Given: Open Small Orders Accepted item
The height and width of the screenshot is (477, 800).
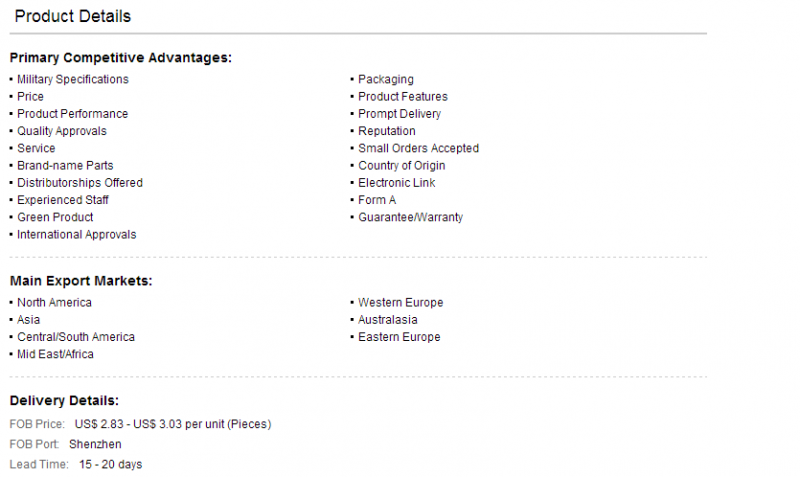Looking at the screenshot, I should (418, 148).
